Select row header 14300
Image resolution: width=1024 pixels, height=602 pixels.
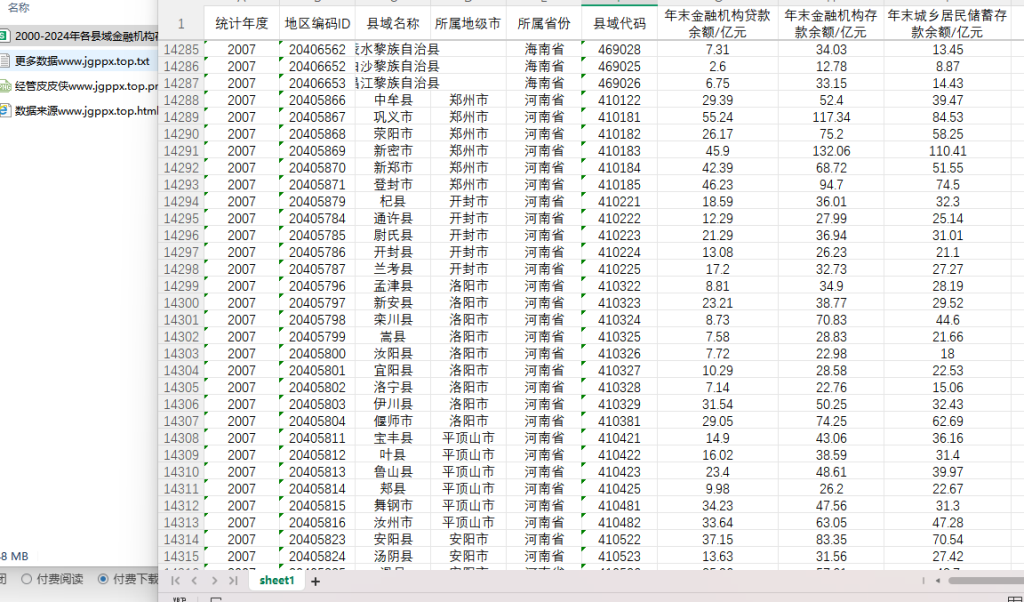(181, 303)
